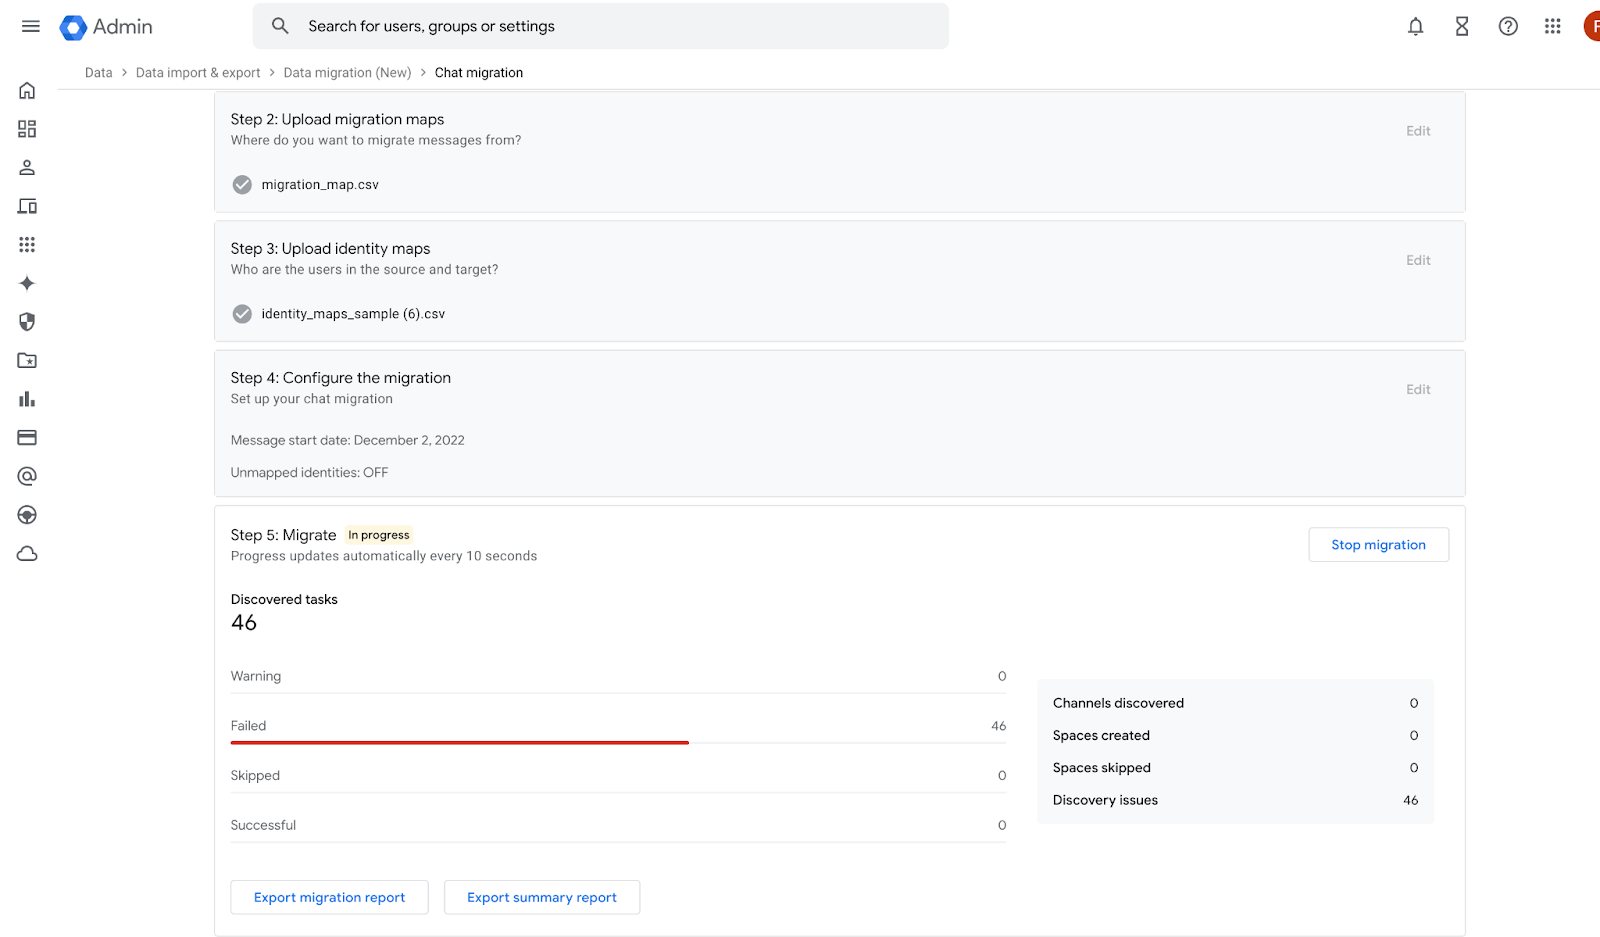Viewport: 1600px width, 937px height.
Task: Select the Reporting bar-chart icon
Action: [26, 399]
